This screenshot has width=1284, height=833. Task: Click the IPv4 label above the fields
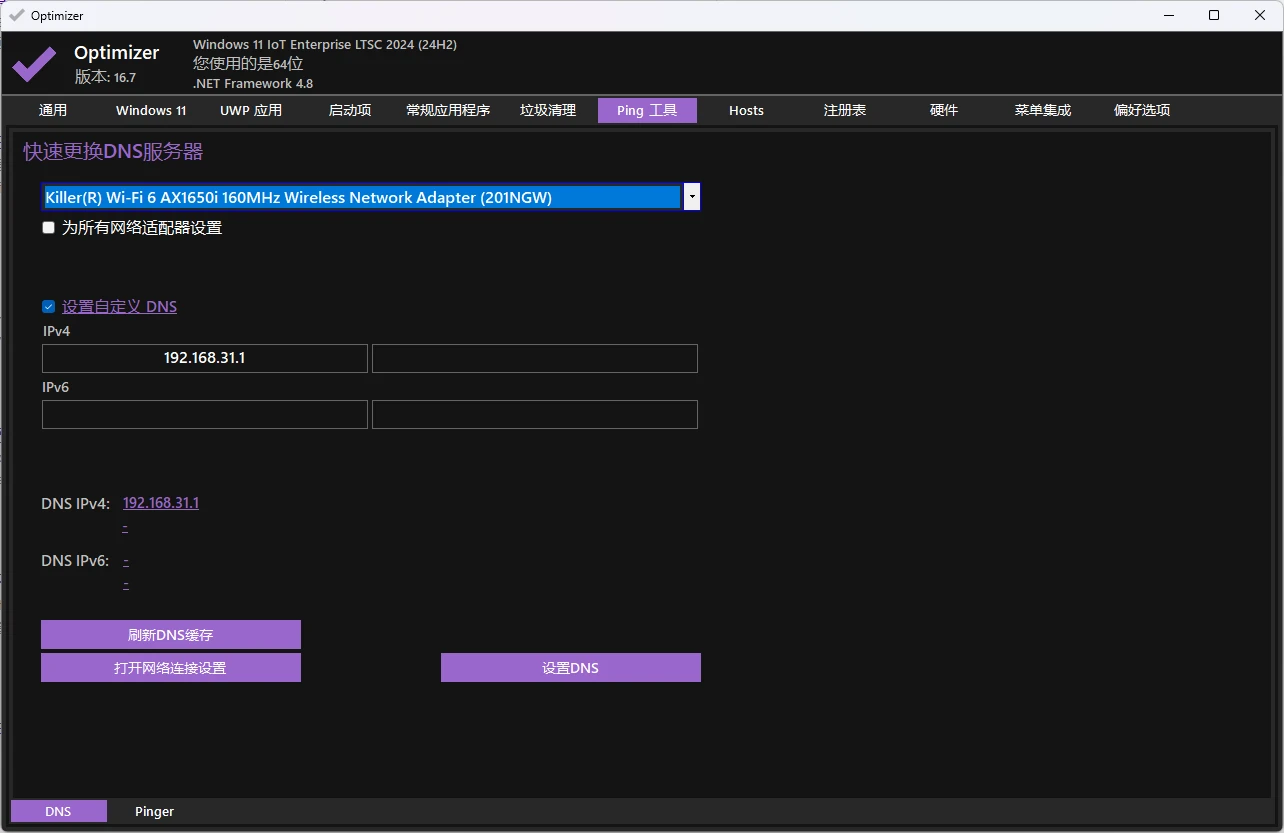(56, 331)
